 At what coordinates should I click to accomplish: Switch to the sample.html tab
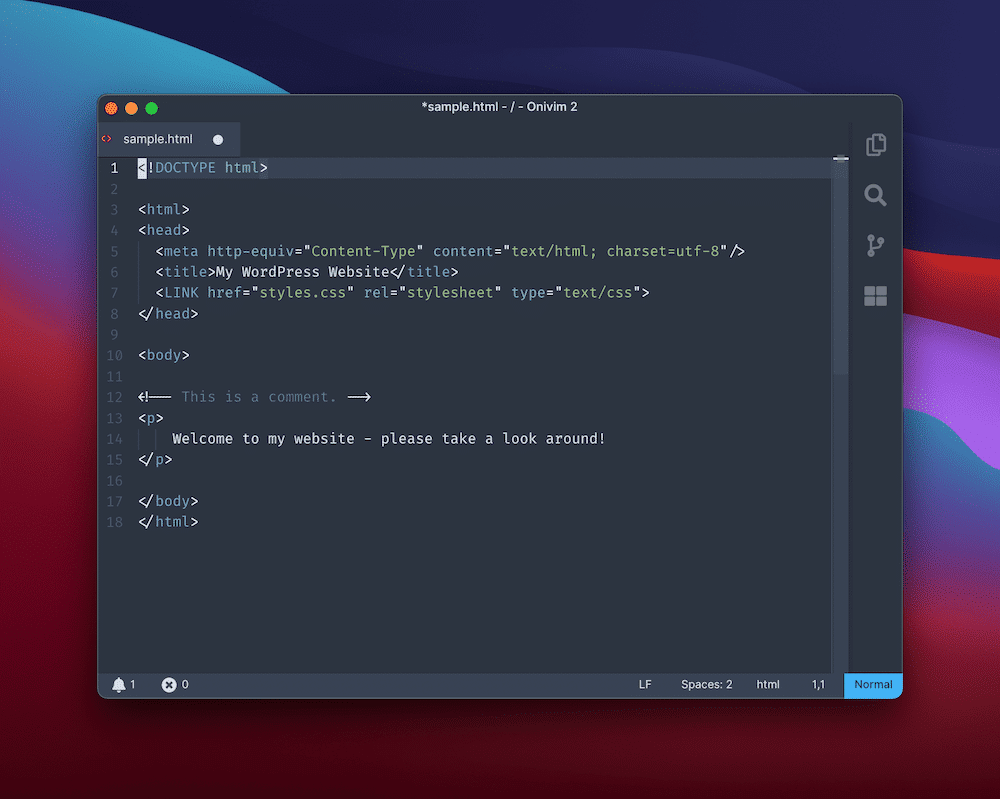pyautogui.click(x=160, y=139)
